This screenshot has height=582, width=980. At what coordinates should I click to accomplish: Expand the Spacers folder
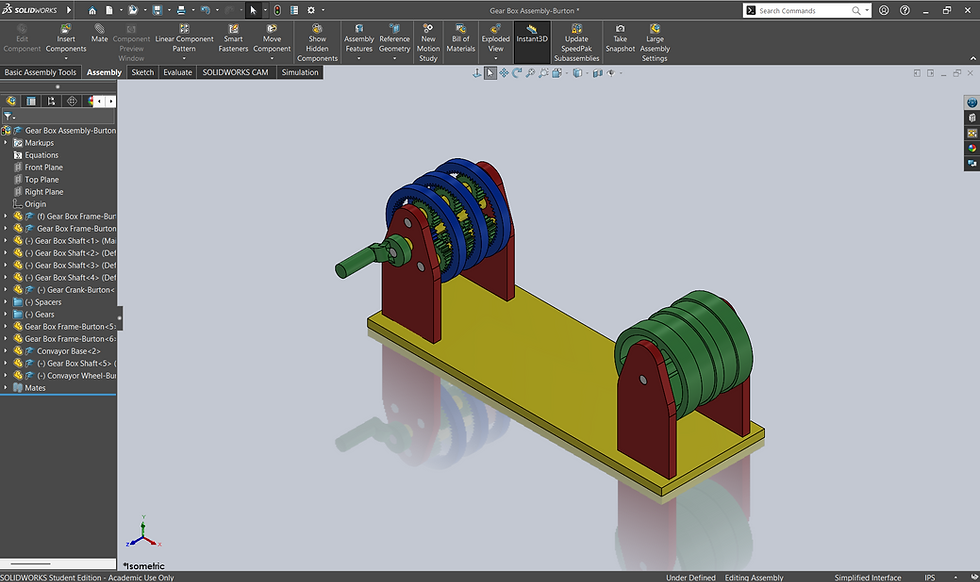(x=6, y=302)
